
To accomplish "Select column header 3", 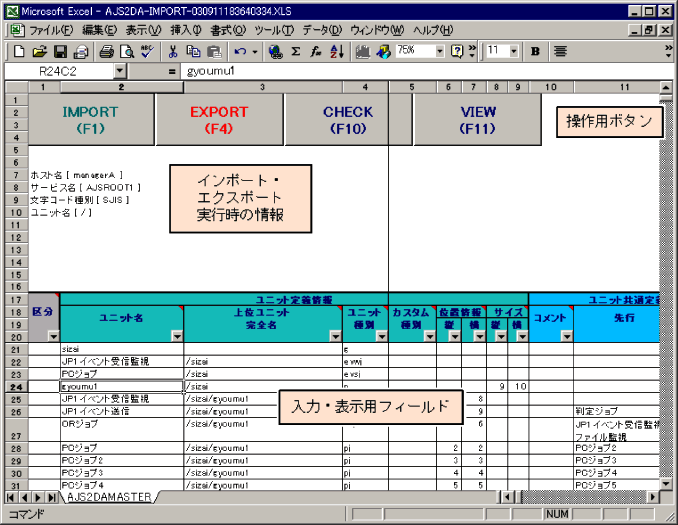I will click(x=262, y=87).
